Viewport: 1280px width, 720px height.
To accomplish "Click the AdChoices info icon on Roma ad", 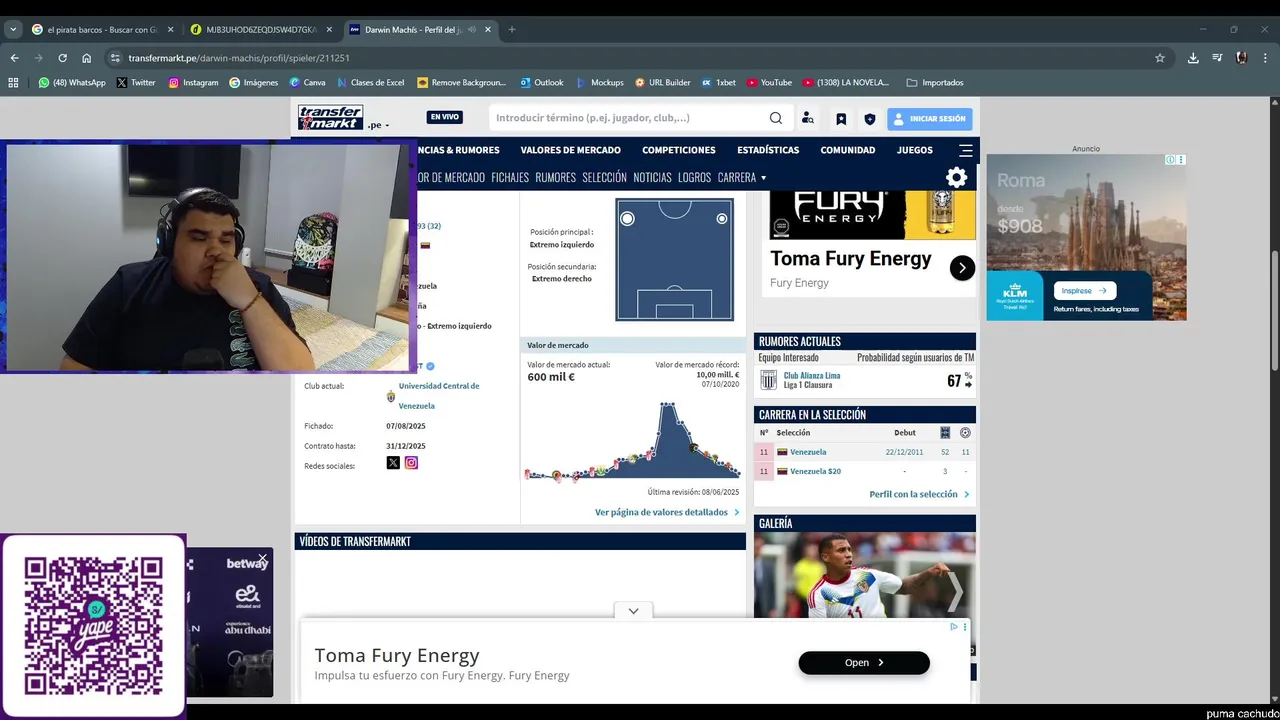I will click(x=1171, y=160).
